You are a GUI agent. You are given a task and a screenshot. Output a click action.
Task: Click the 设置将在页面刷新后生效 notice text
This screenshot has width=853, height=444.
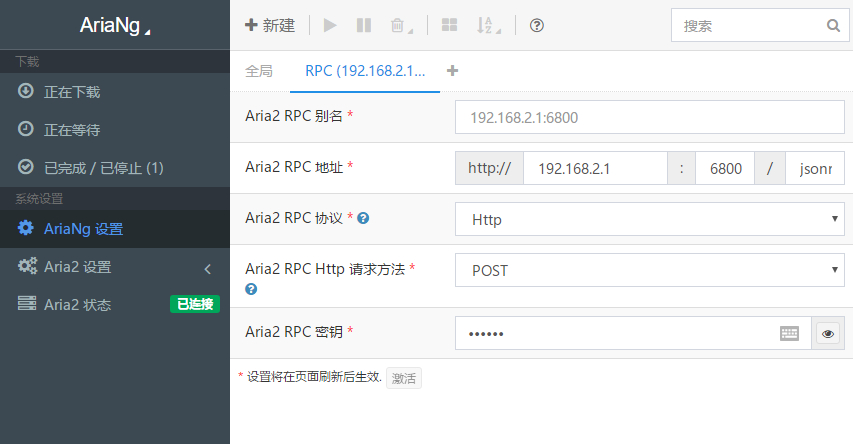314,377
